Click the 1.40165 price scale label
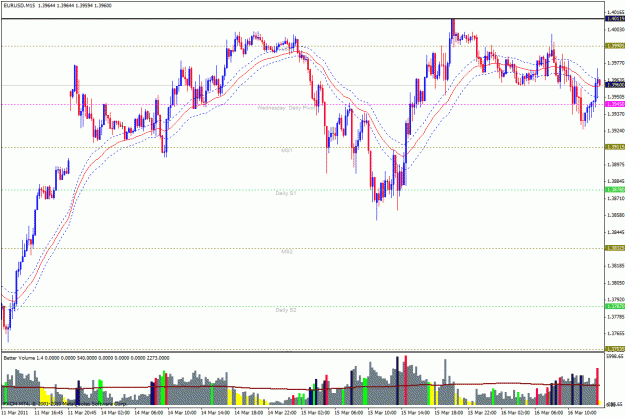 [x=616, y=13]
